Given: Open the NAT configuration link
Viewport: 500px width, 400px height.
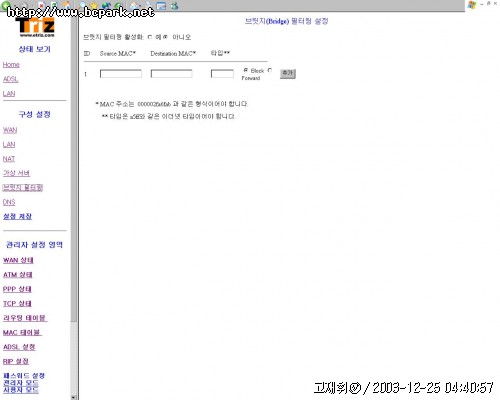Looking at the screenshot, I should click(9, 159).
